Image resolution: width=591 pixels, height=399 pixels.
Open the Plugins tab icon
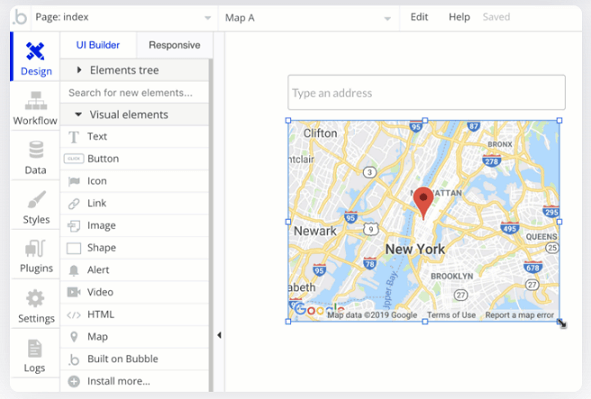35,248
